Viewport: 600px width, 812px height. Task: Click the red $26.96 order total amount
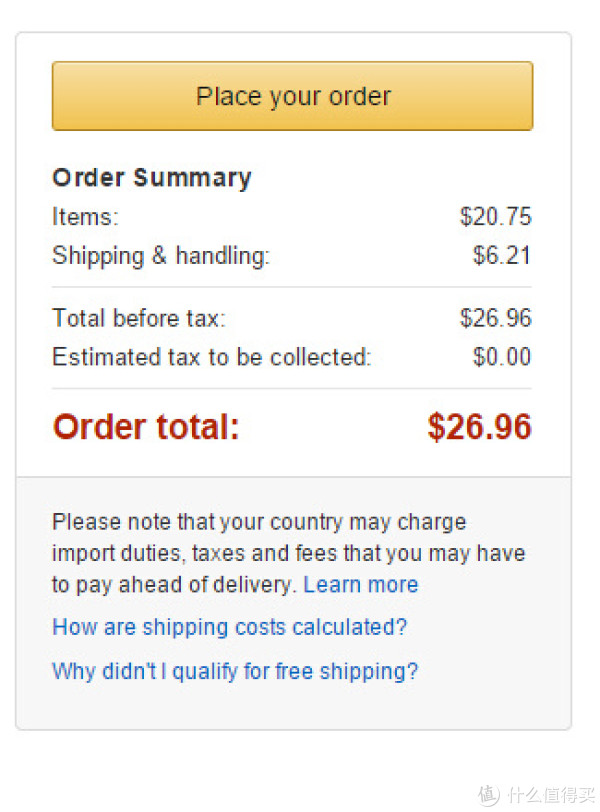479,427
